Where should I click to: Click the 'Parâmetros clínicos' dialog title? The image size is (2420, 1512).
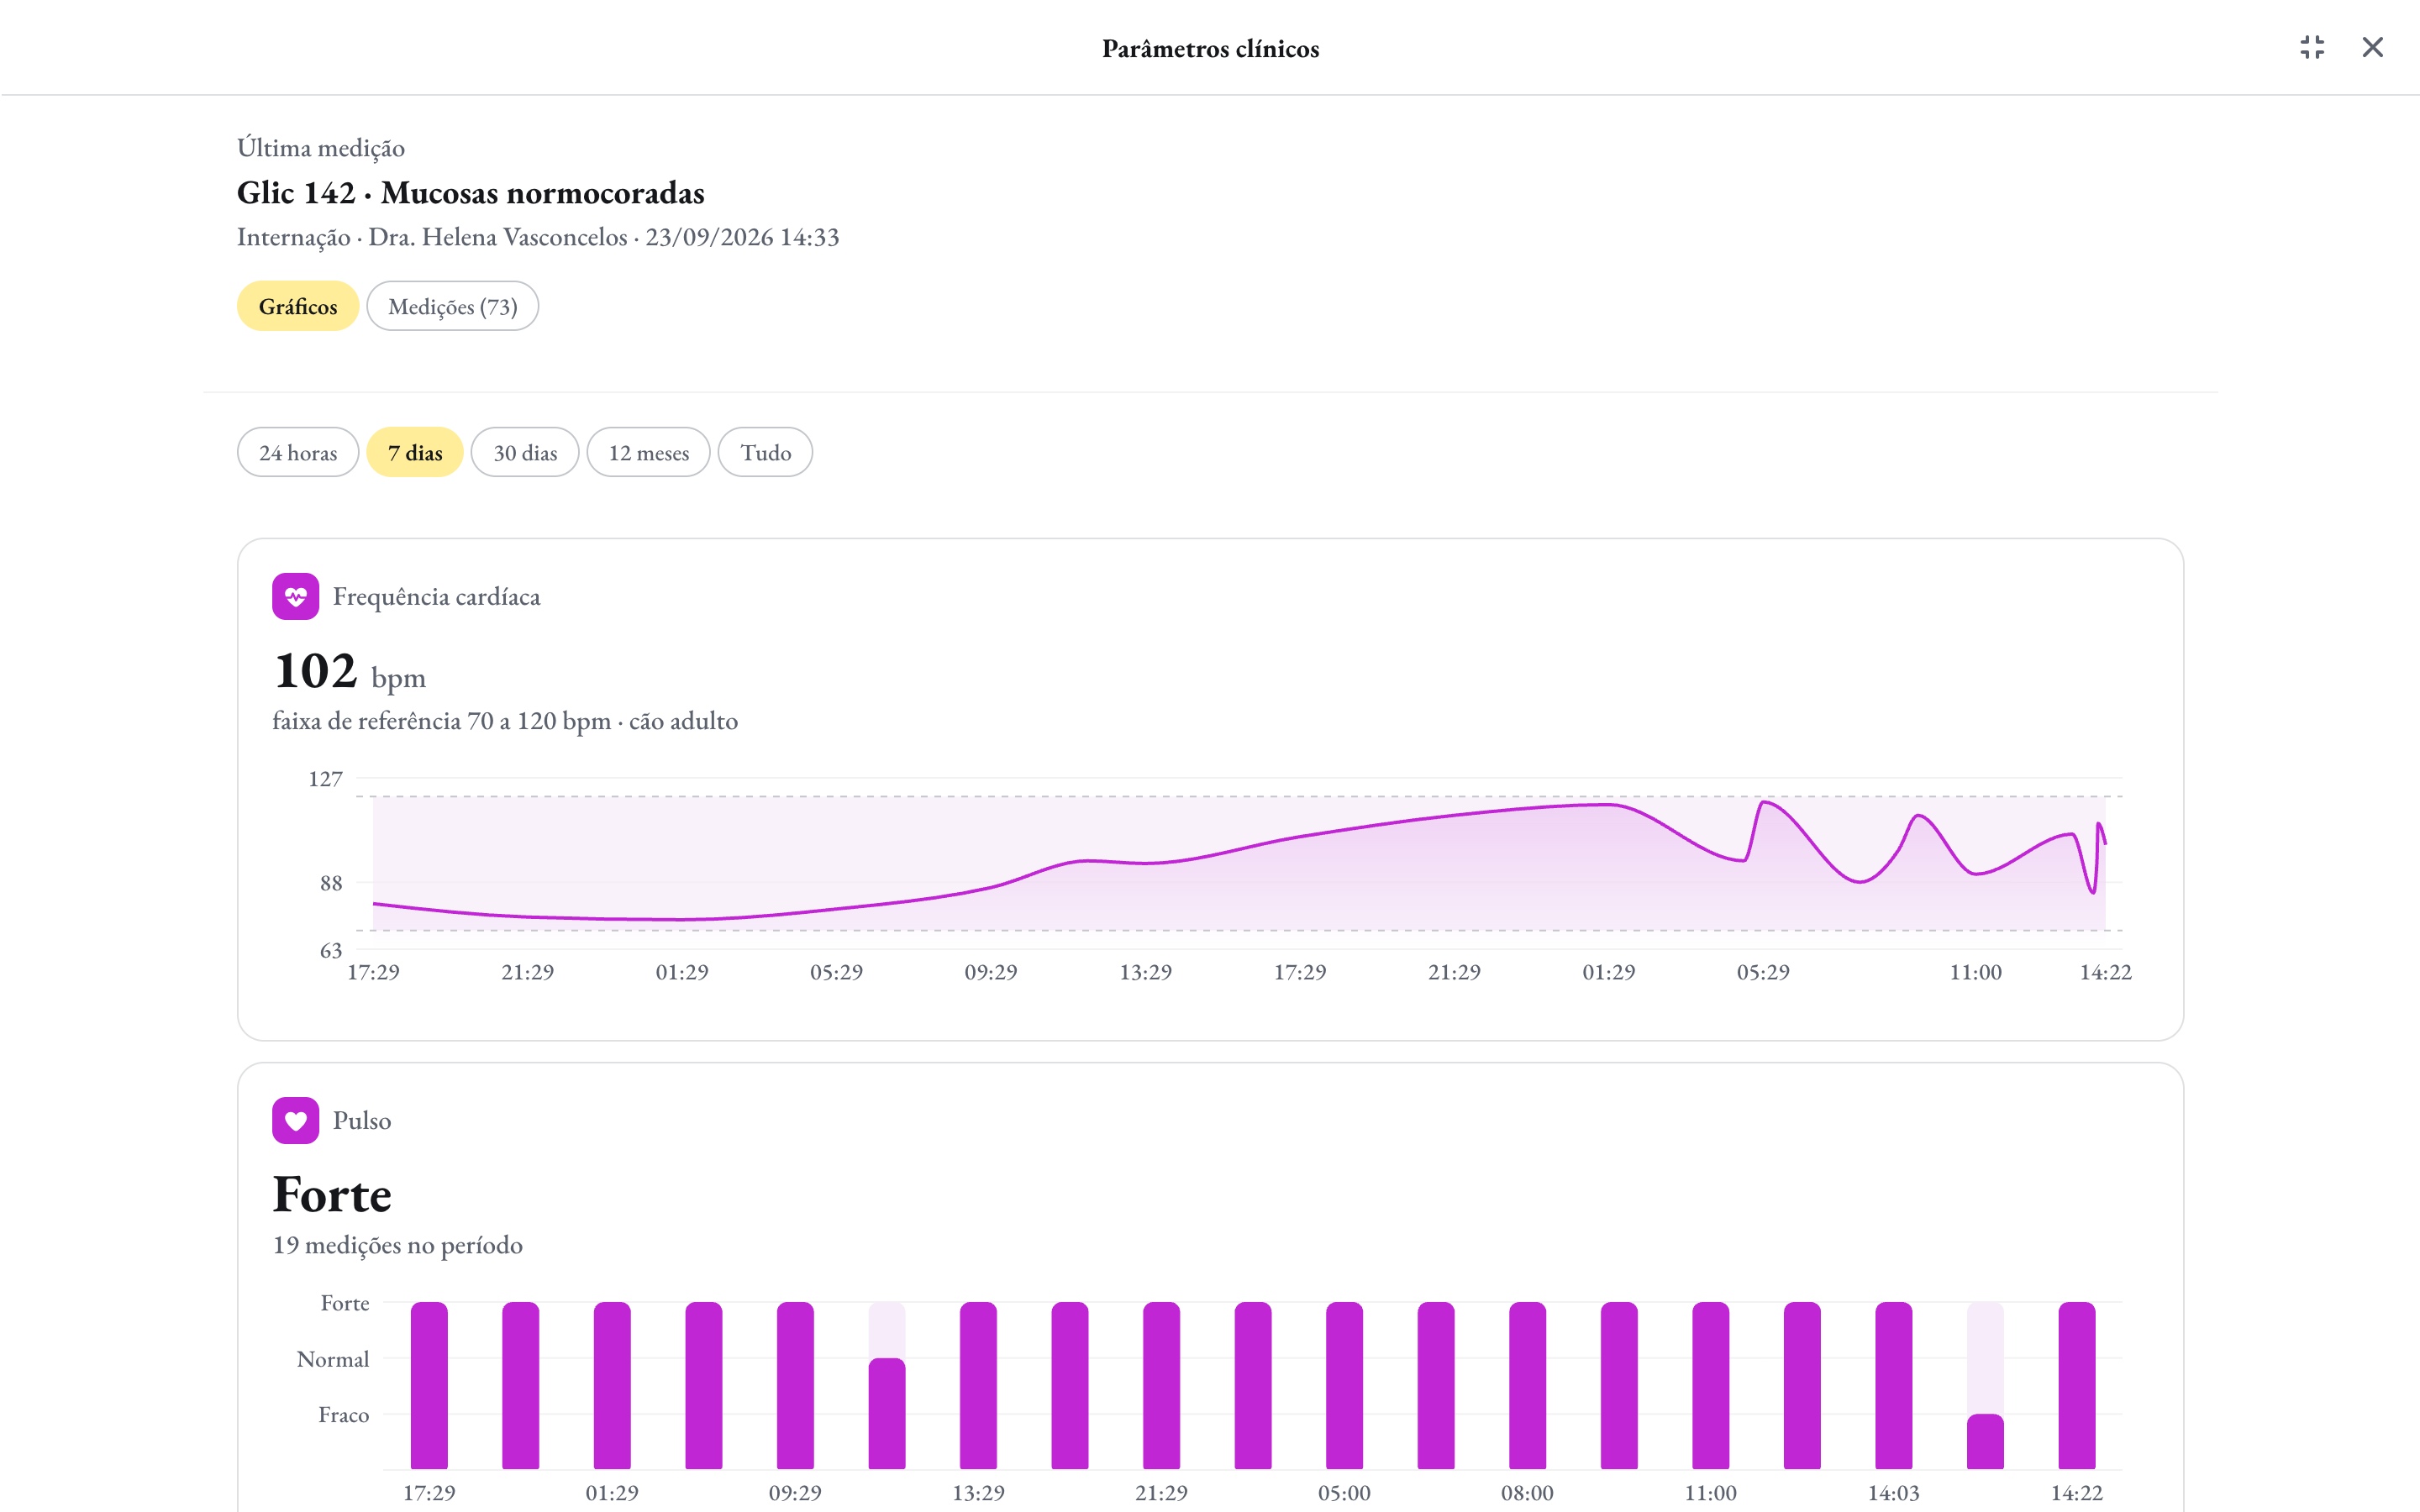[x=1210, y=48]
